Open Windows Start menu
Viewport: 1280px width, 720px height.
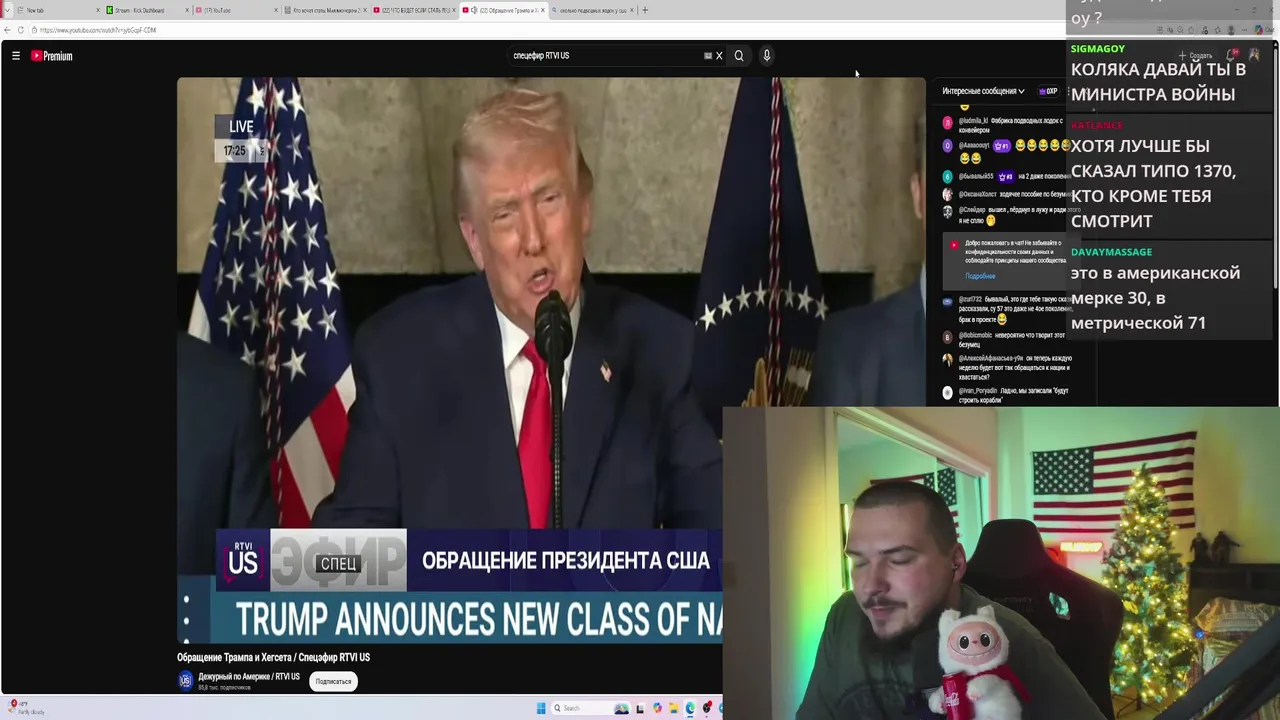tap(541, 708)
